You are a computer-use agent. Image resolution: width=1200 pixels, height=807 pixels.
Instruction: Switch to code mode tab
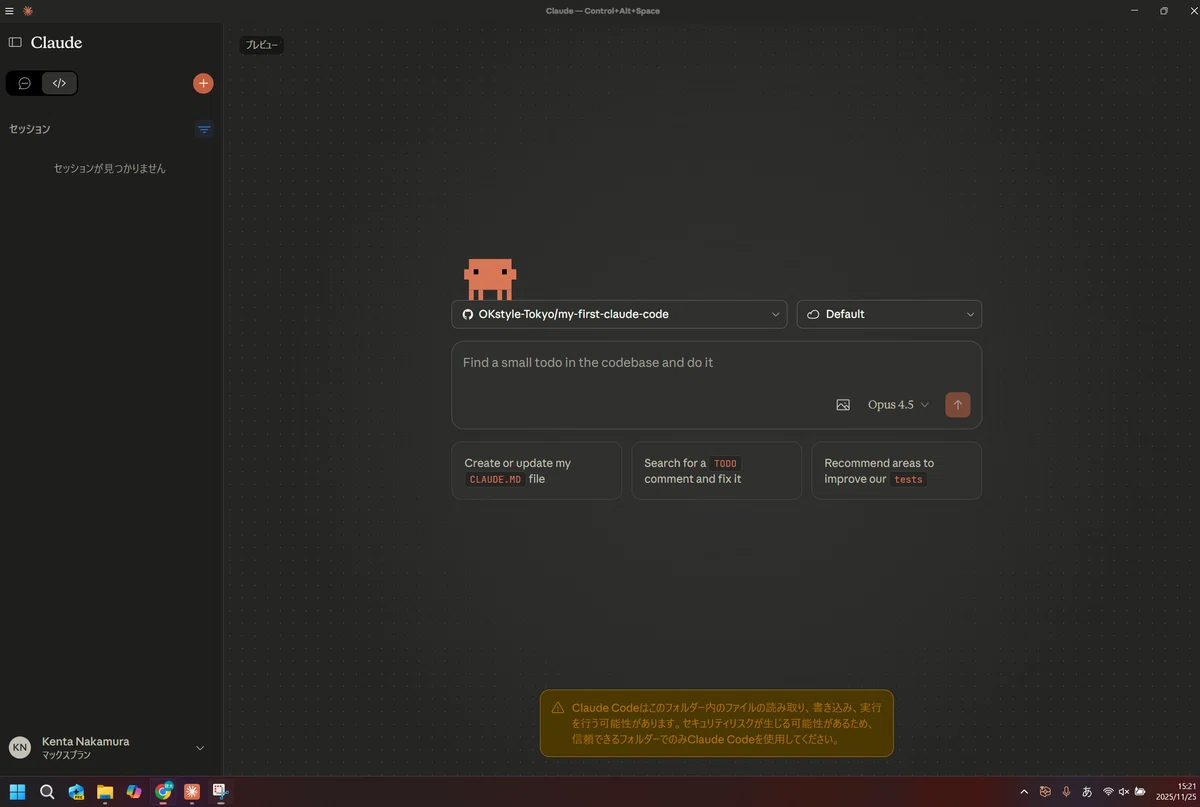click(59, 84)
